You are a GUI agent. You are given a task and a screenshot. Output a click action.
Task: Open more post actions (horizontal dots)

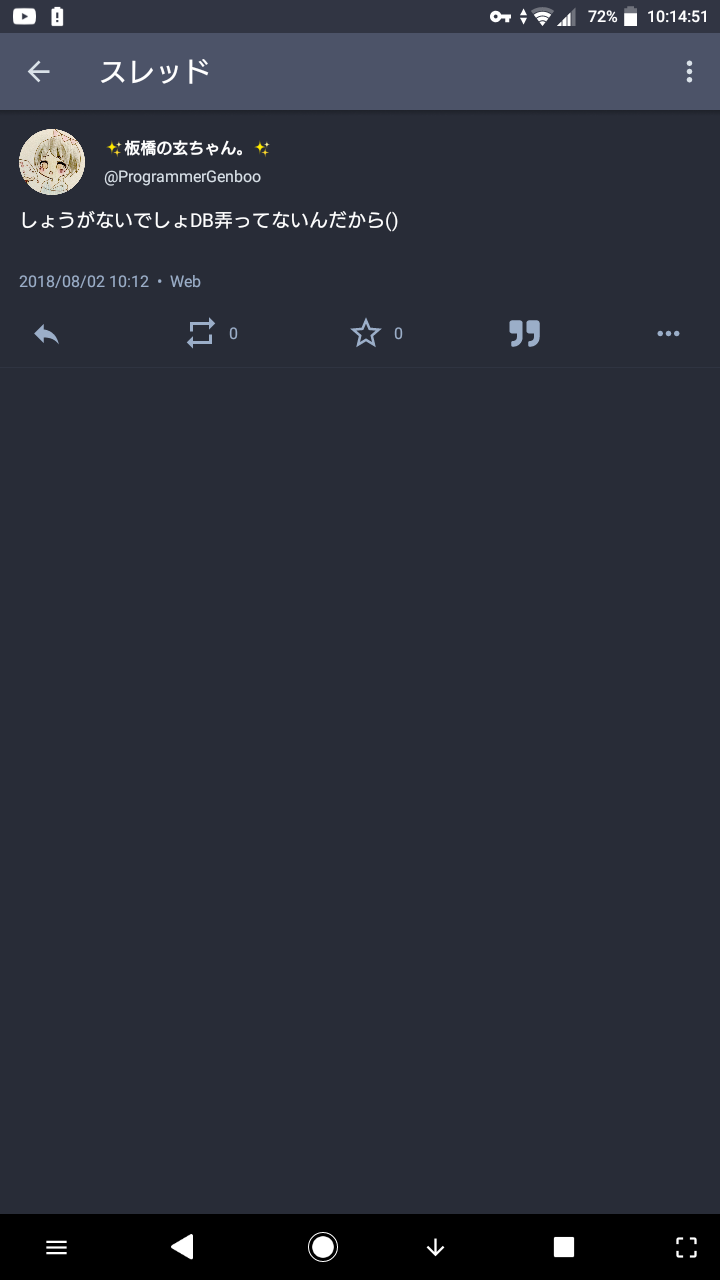[x=668, y=334]
